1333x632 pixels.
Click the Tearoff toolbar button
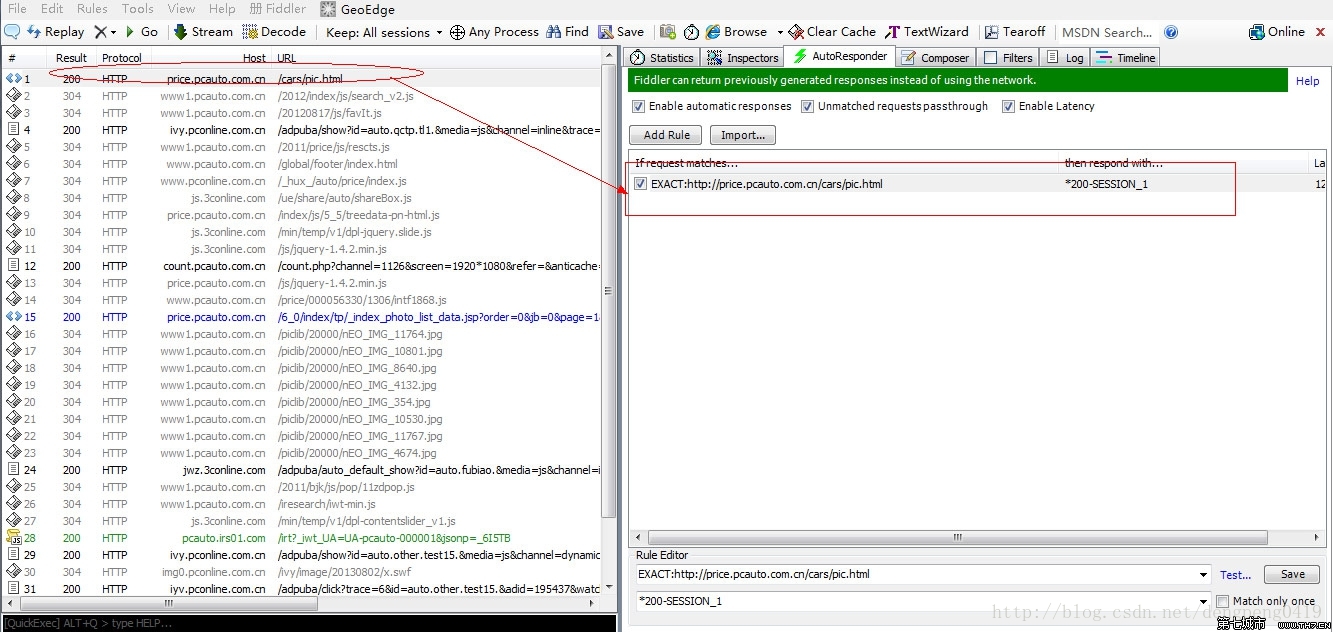[x=1015, y=32]
